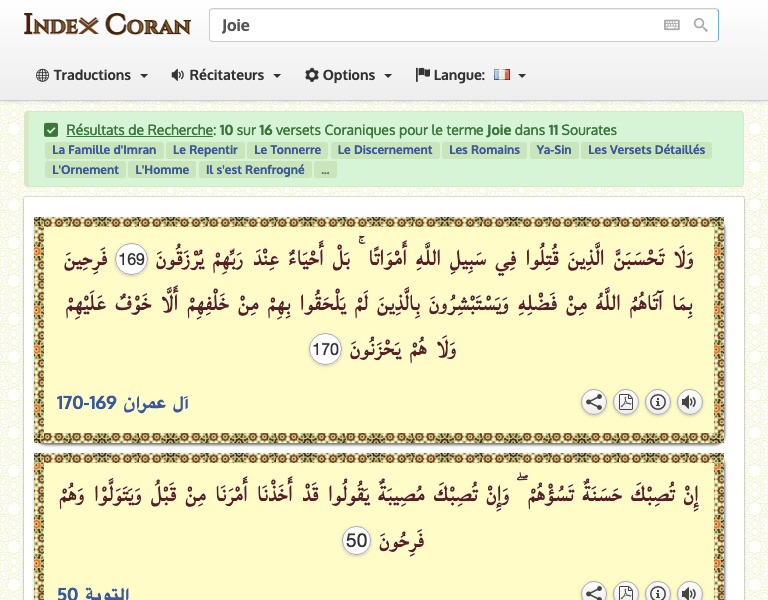Share verse Al Imran 169-170
The width and height of the screenshot is (768, 600).
[594, 402]
